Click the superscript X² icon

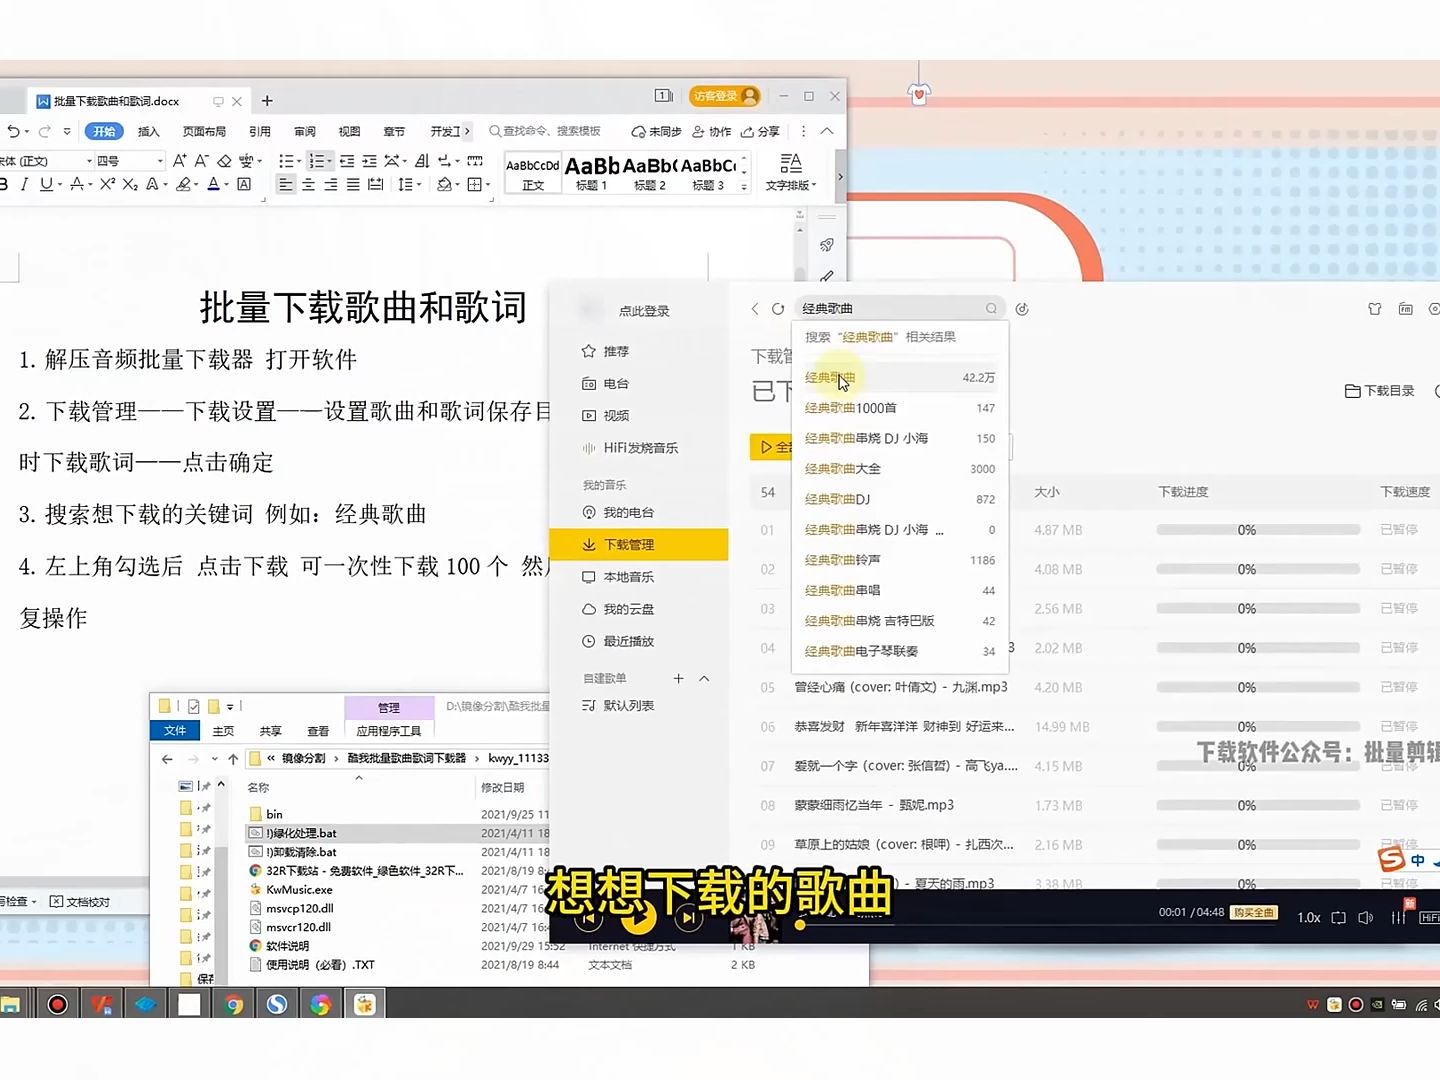[x=107, y=184]
